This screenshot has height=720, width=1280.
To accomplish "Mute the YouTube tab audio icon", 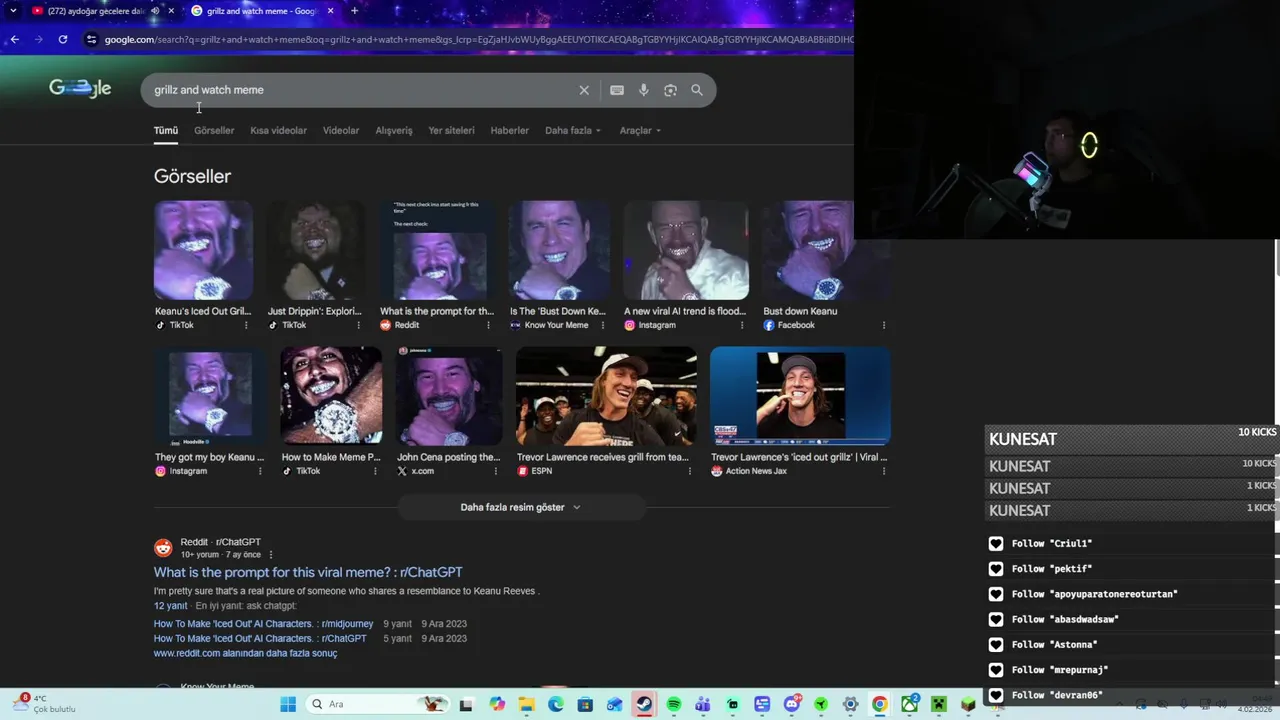I will (x=155, y=11).
